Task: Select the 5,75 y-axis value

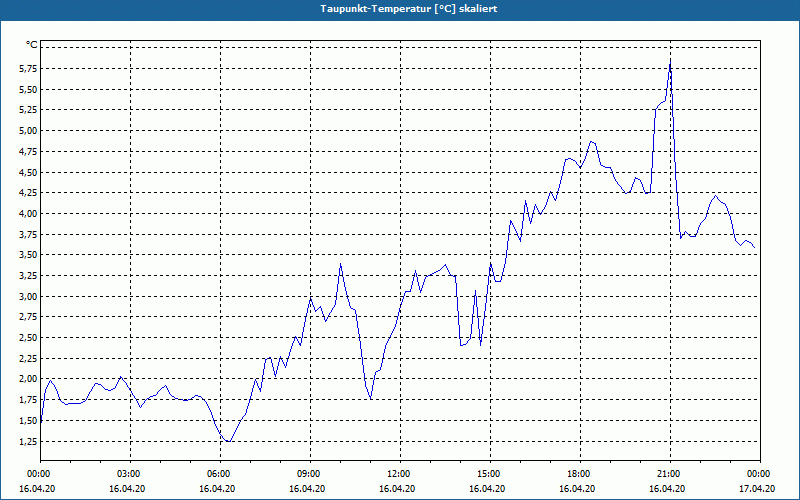Action: [x=28, y=69]
